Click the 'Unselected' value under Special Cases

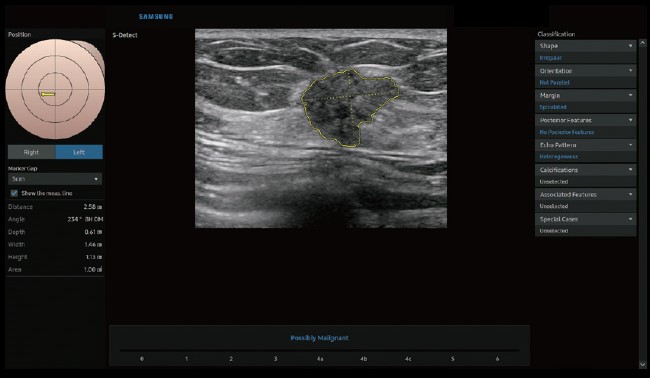[x=553, y=231]
